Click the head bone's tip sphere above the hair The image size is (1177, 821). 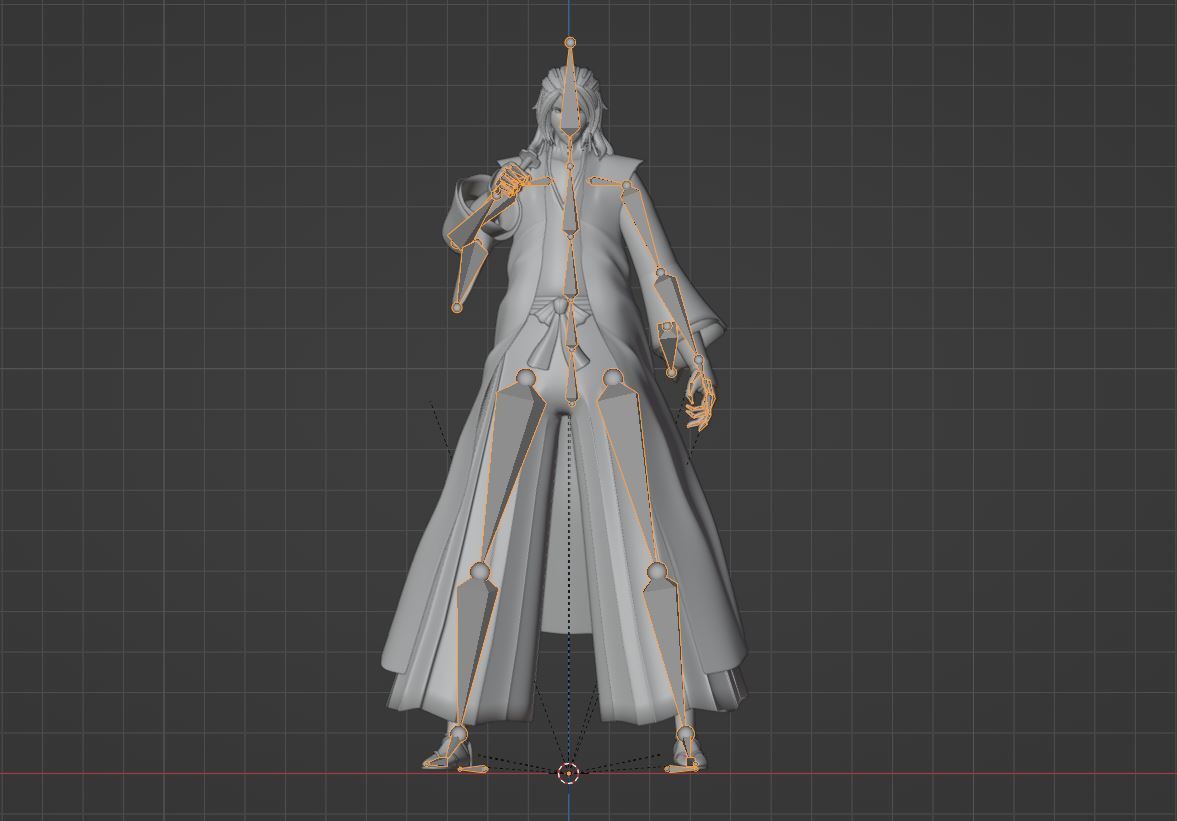tap(570, 42)
